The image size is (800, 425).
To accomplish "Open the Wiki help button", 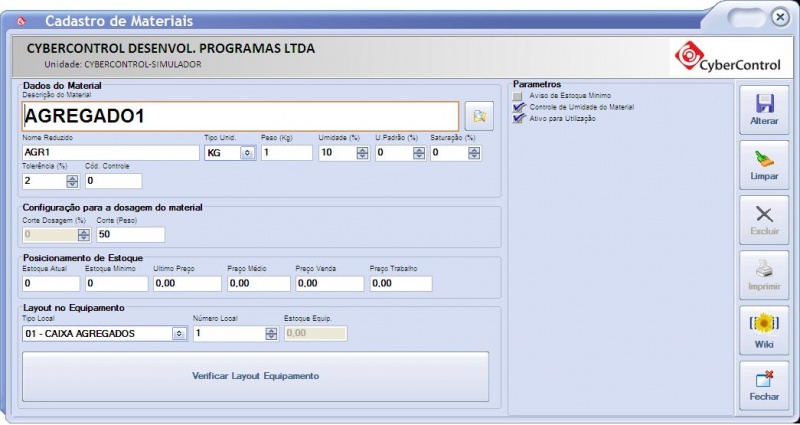I will (764, 331).
